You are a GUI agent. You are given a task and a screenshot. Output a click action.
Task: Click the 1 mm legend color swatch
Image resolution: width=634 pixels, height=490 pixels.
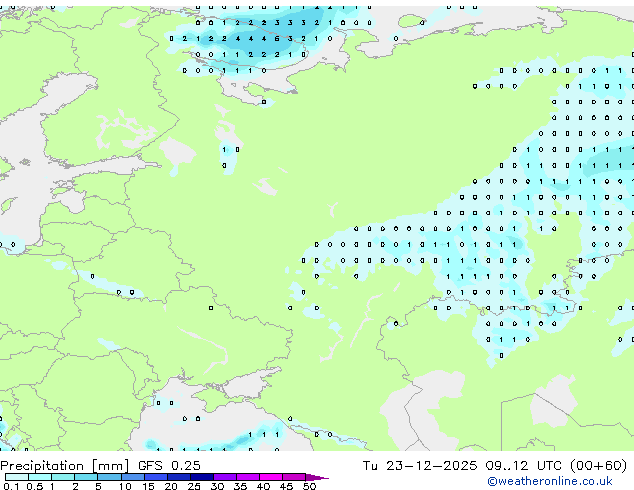pyautogui.click(x=63, y=477)
